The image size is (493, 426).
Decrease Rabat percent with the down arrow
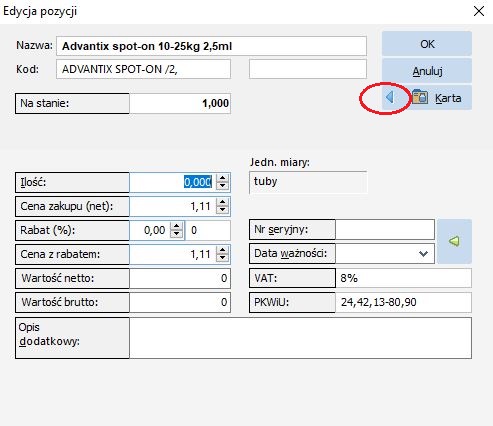[176, 234]
